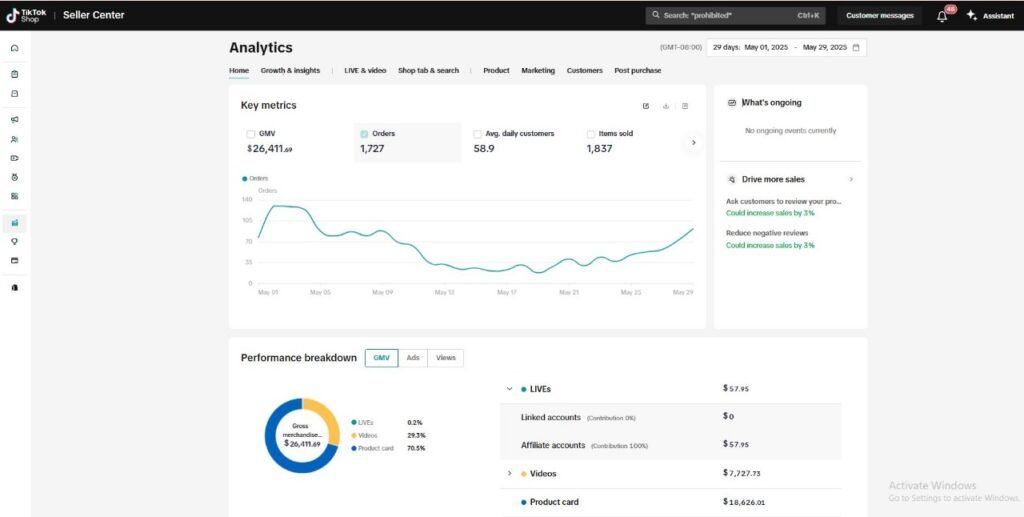The image size is (1024, 517).
Task: Click the calendar icon in date range
Action: (x=856, y=48)
